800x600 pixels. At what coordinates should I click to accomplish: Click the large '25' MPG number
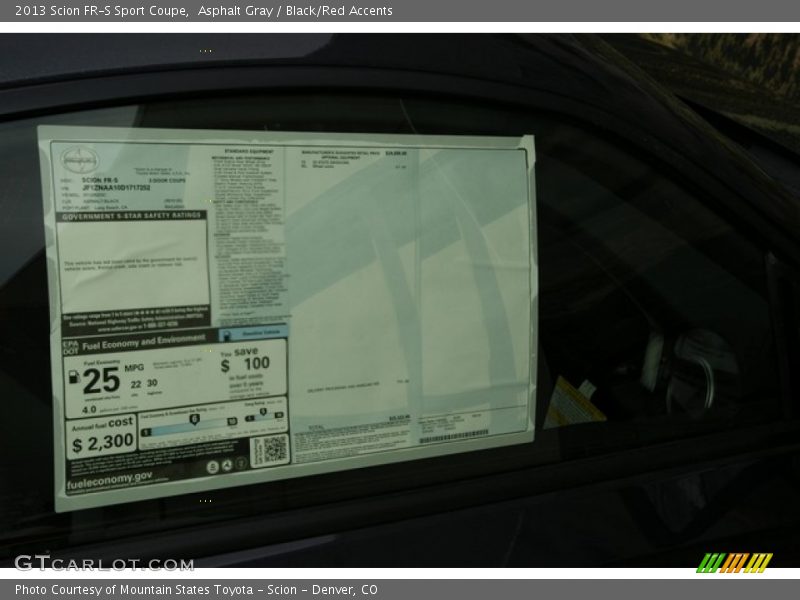coord(101,381)
